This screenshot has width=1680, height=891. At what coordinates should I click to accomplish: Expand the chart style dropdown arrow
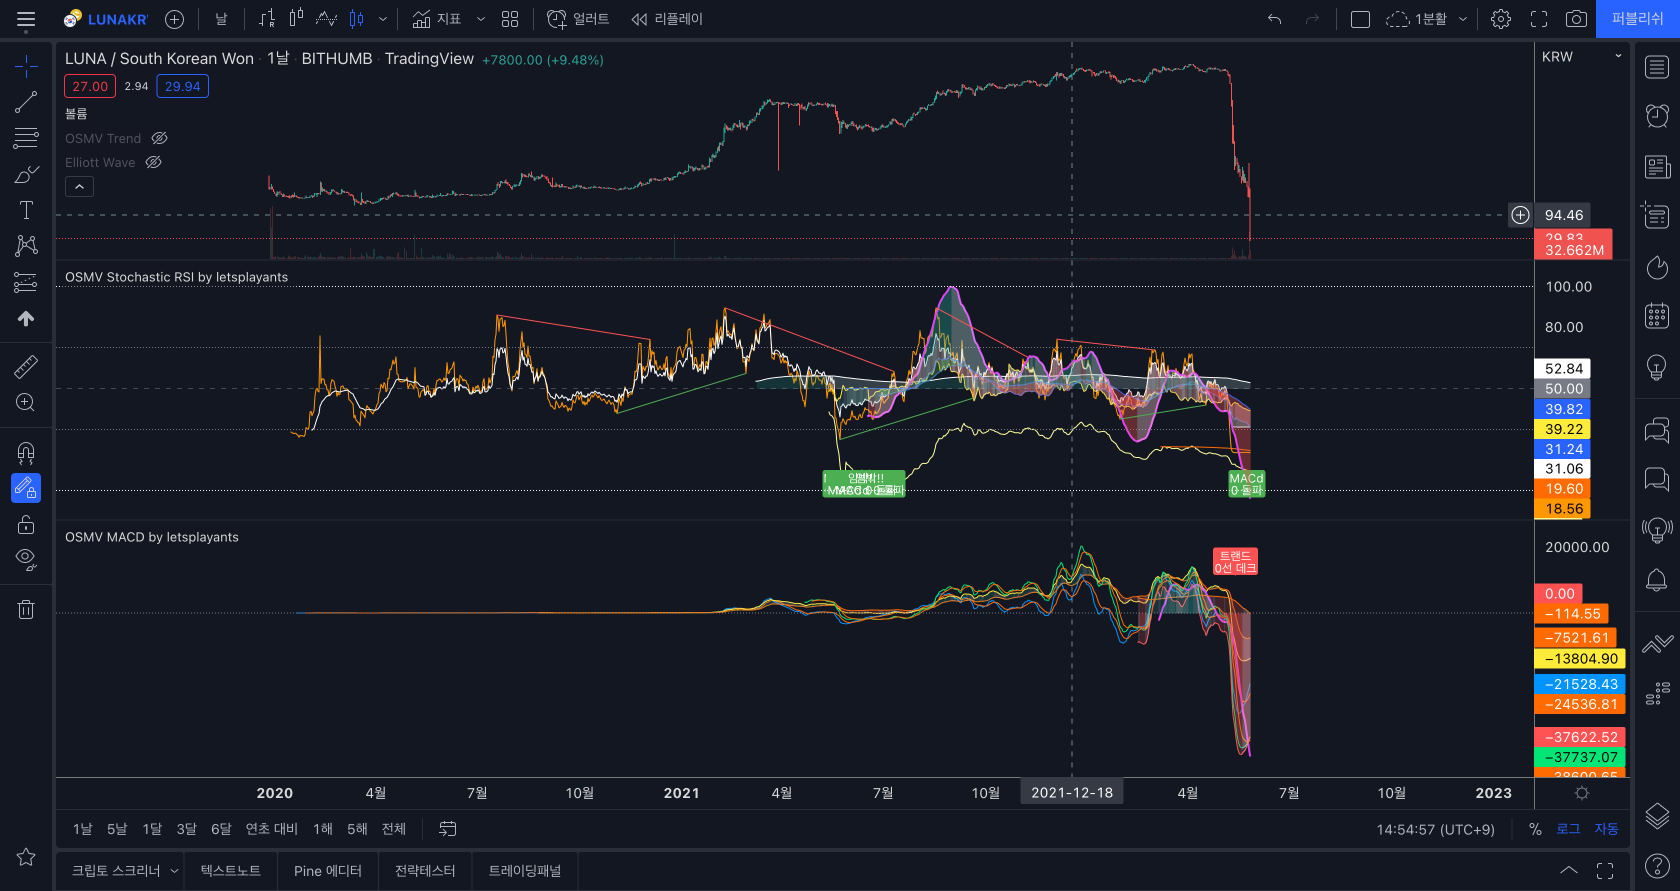pyautogui.click(x=383, y=19)
